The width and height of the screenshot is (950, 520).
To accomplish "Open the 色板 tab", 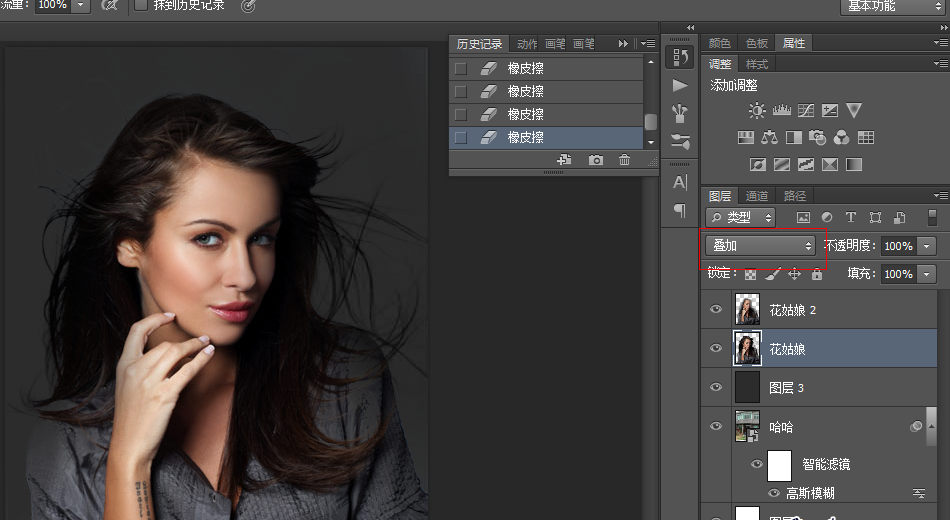I will click(x=757, y=43).
